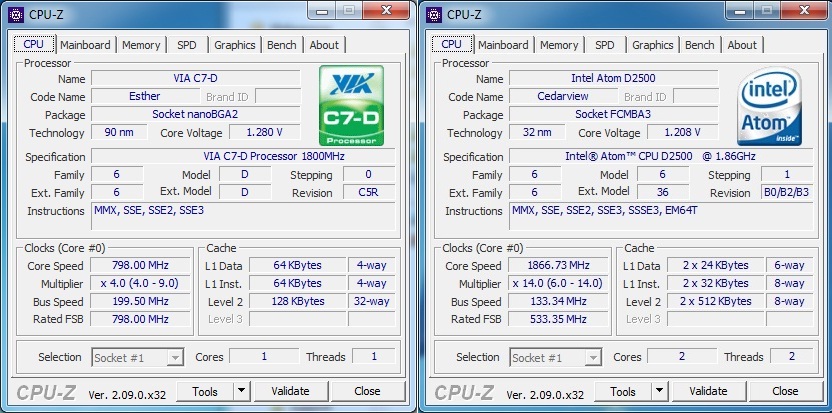Viewport: 832px width, 413px height.
Task: Click the '798.00 MHz' core speed value
Action: pos(140,265)
